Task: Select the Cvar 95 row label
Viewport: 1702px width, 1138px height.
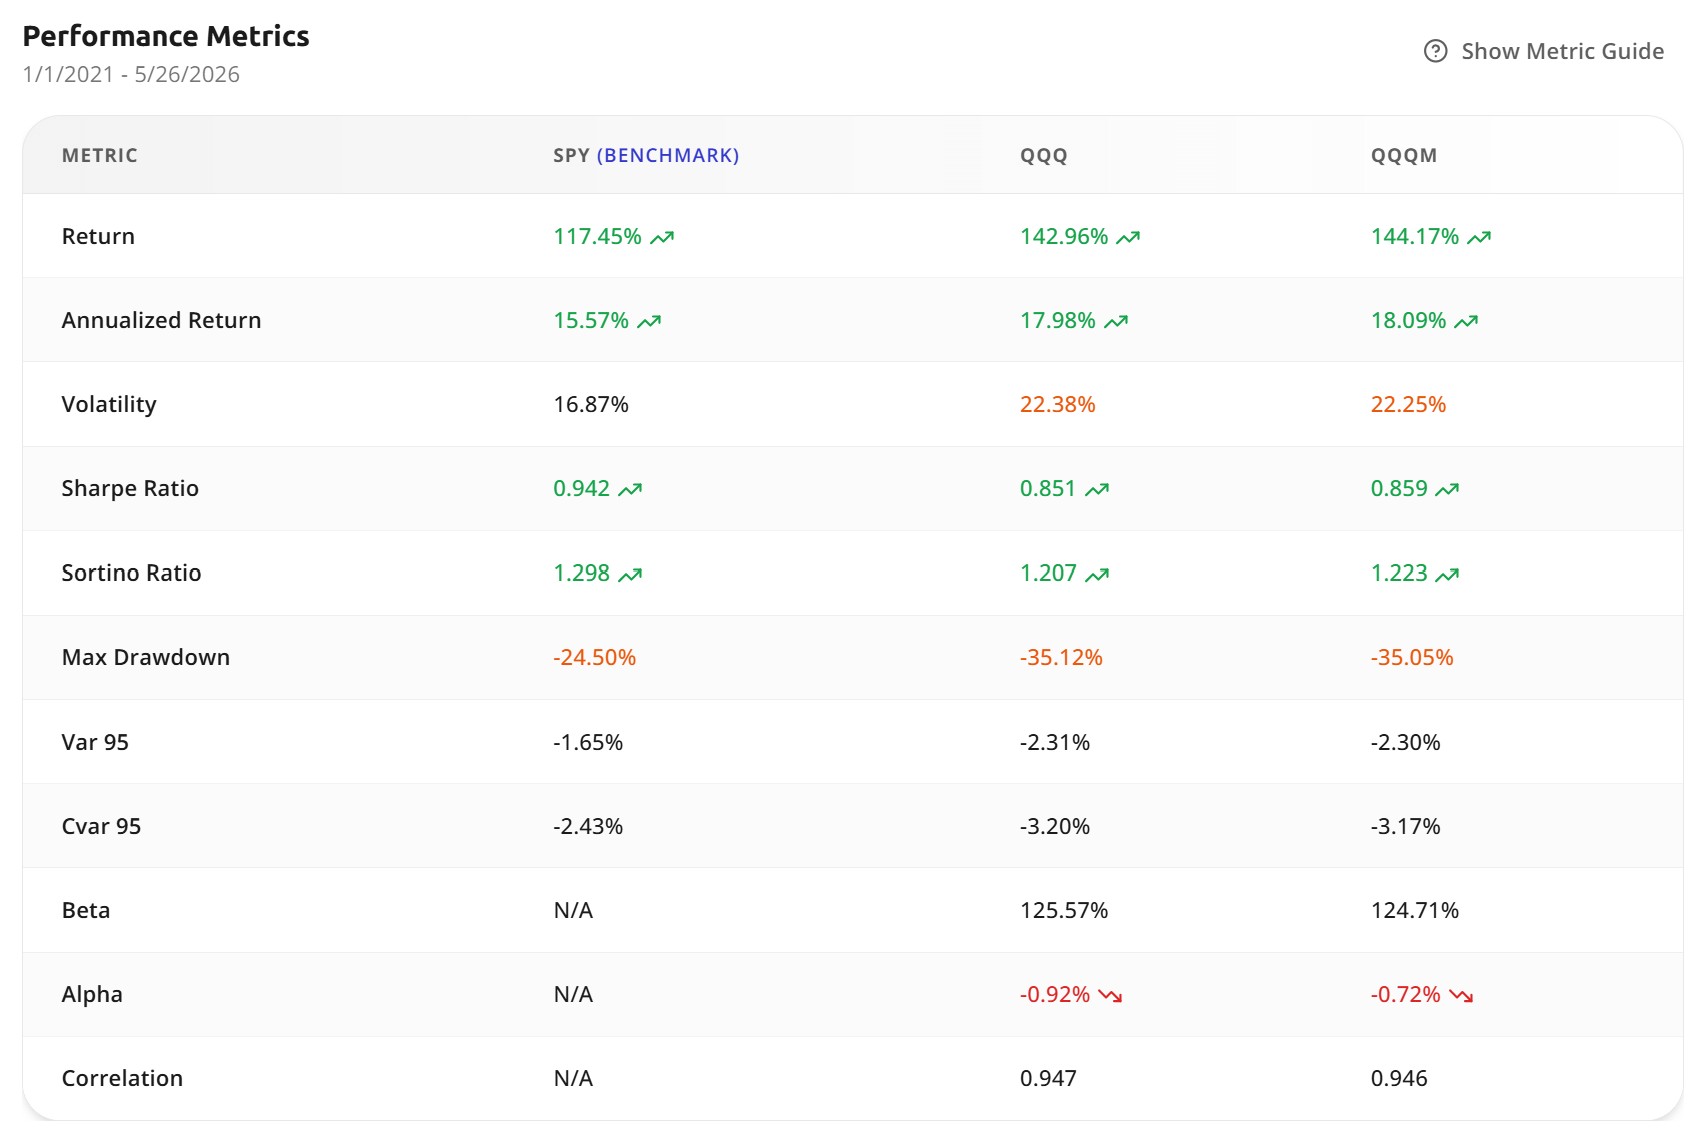Action: (x=101, y=826)
